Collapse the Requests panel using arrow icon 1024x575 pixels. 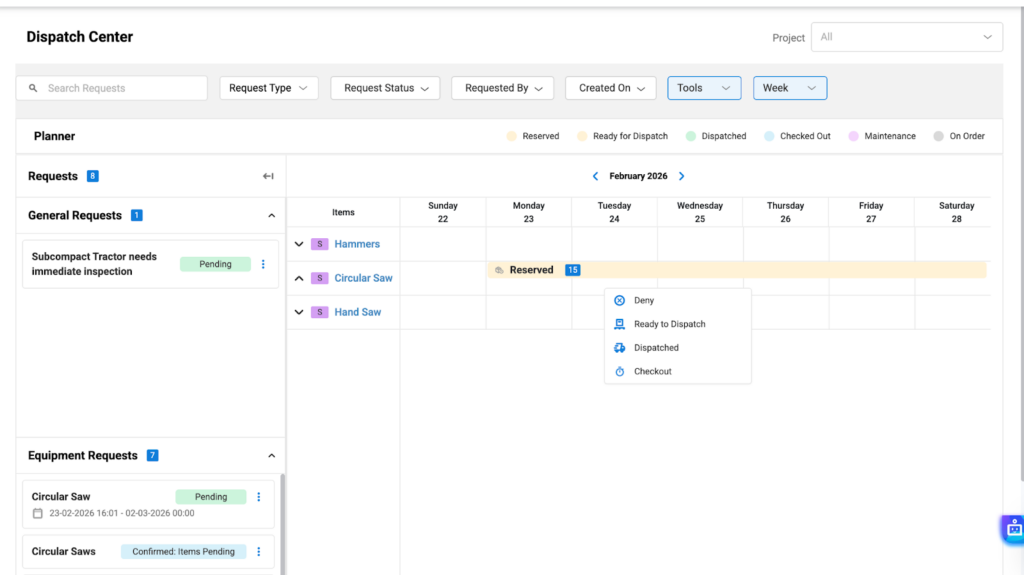[x=268, y=176]
